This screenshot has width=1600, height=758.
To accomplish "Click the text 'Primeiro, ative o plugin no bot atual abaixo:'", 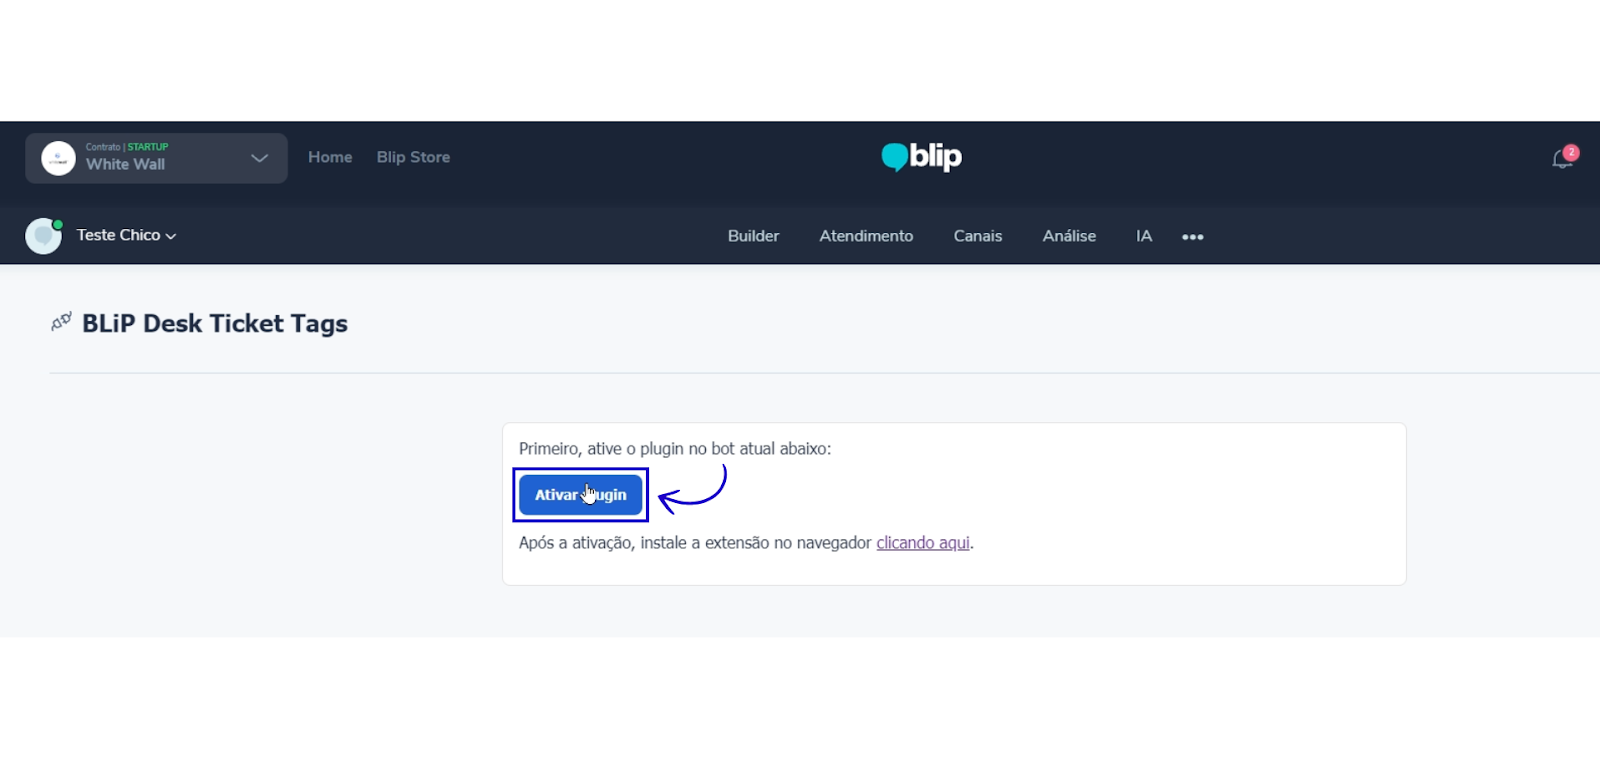I will pos(675,449).
